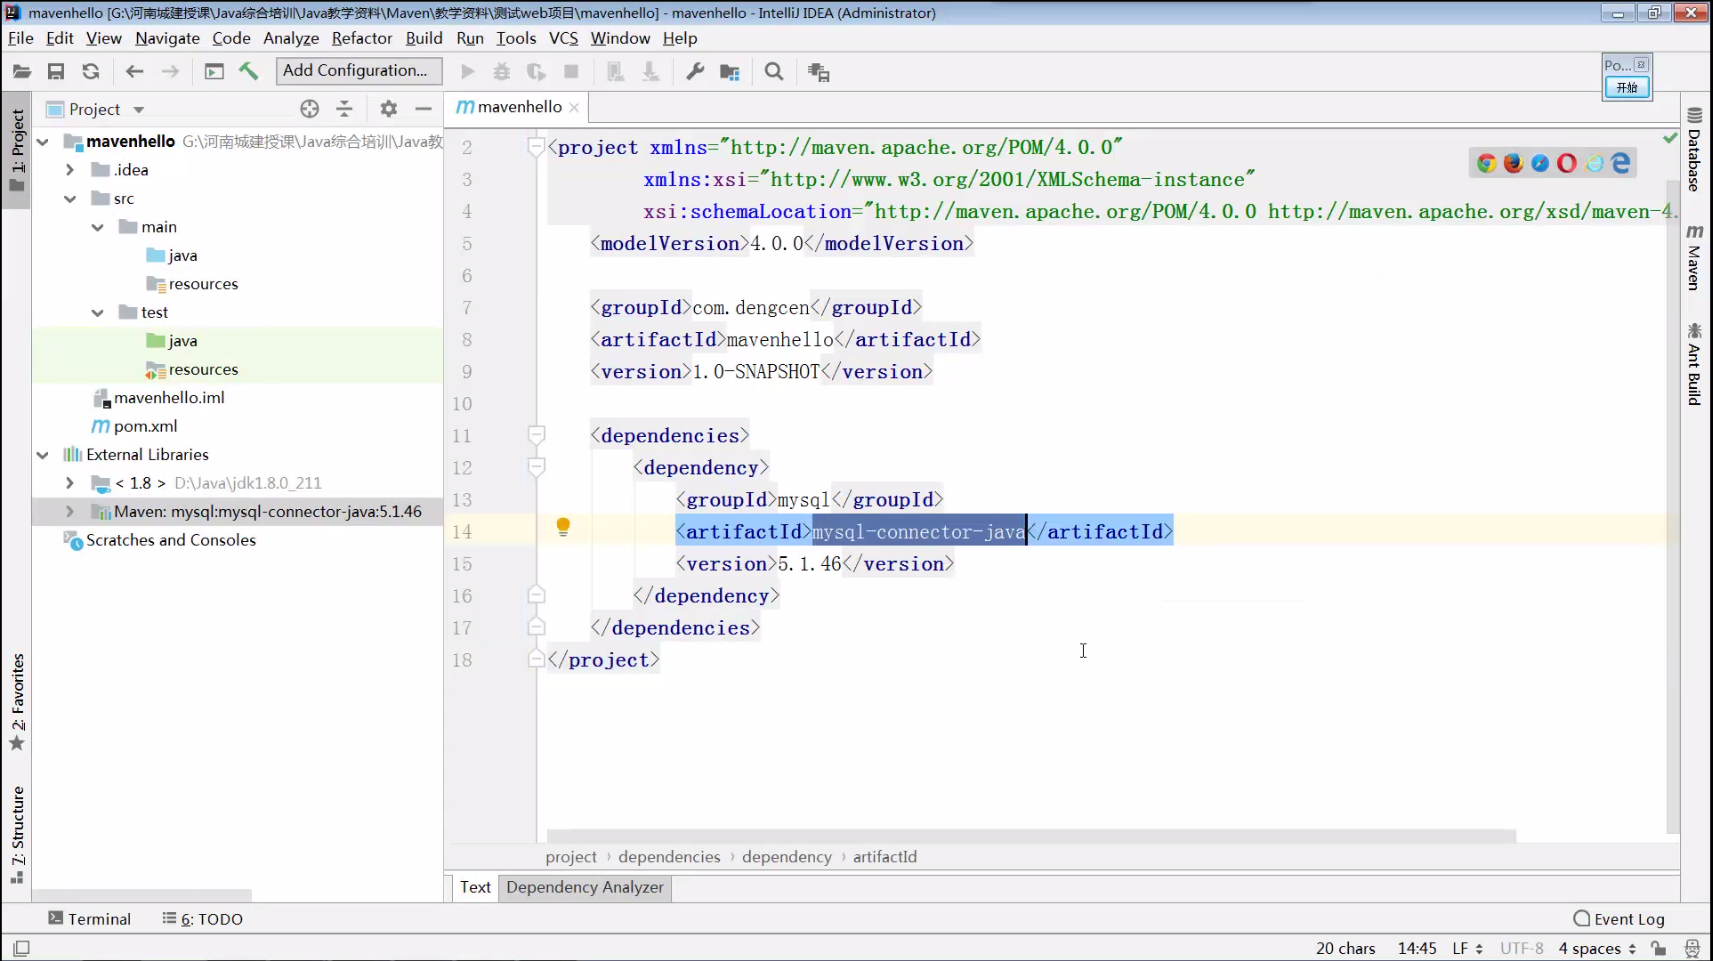
Task: Switch to the Dependency Analyzer tab
Action: click(585, 887)
